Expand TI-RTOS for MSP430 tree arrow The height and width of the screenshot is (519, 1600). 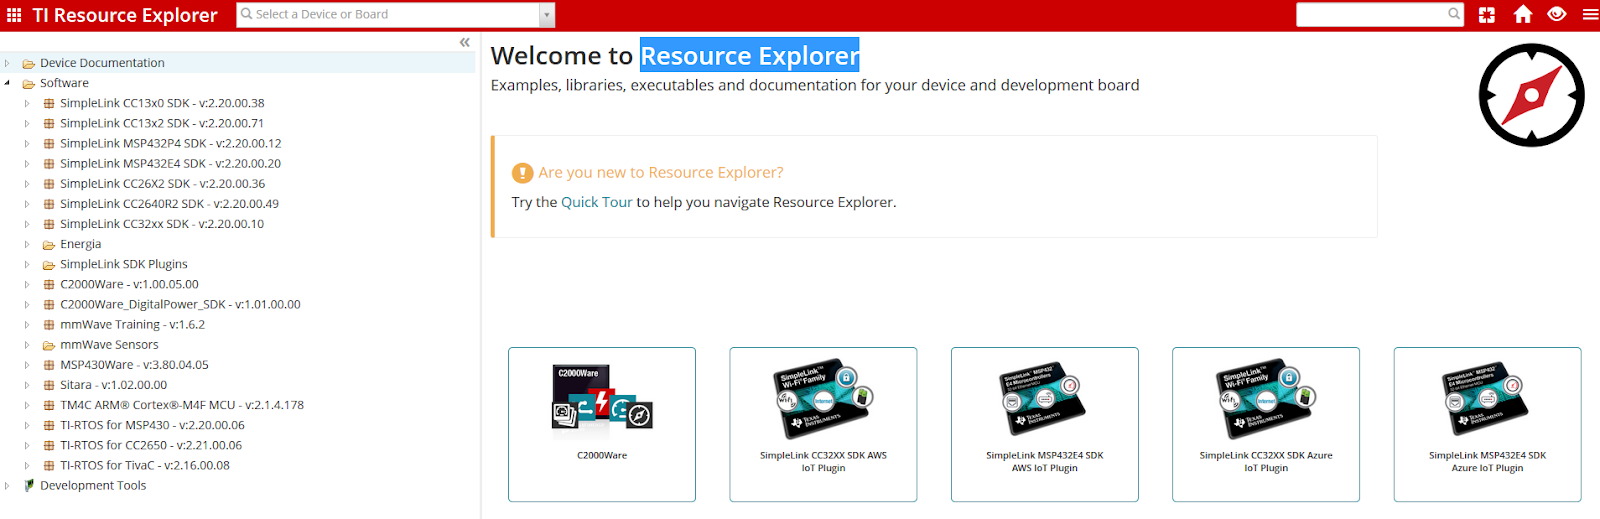tap(27, 425)
